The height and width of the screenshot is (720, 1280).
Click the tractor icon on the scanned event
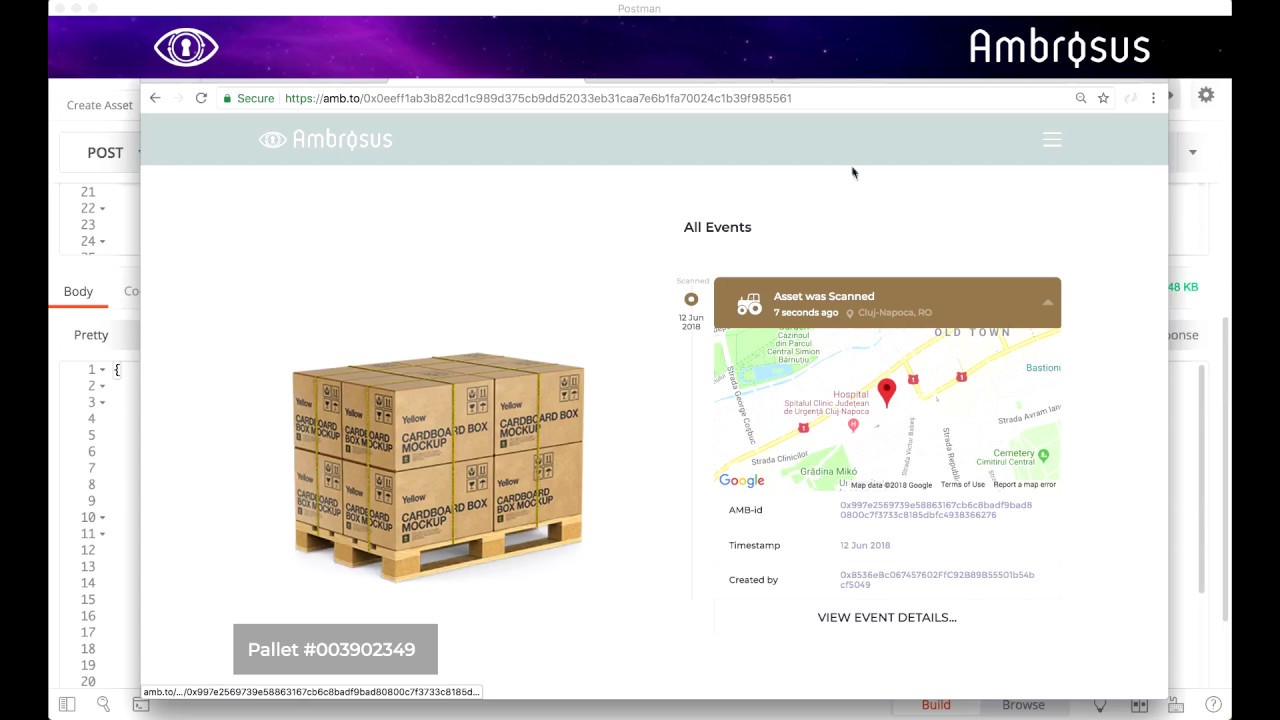[x=749, y=304]
